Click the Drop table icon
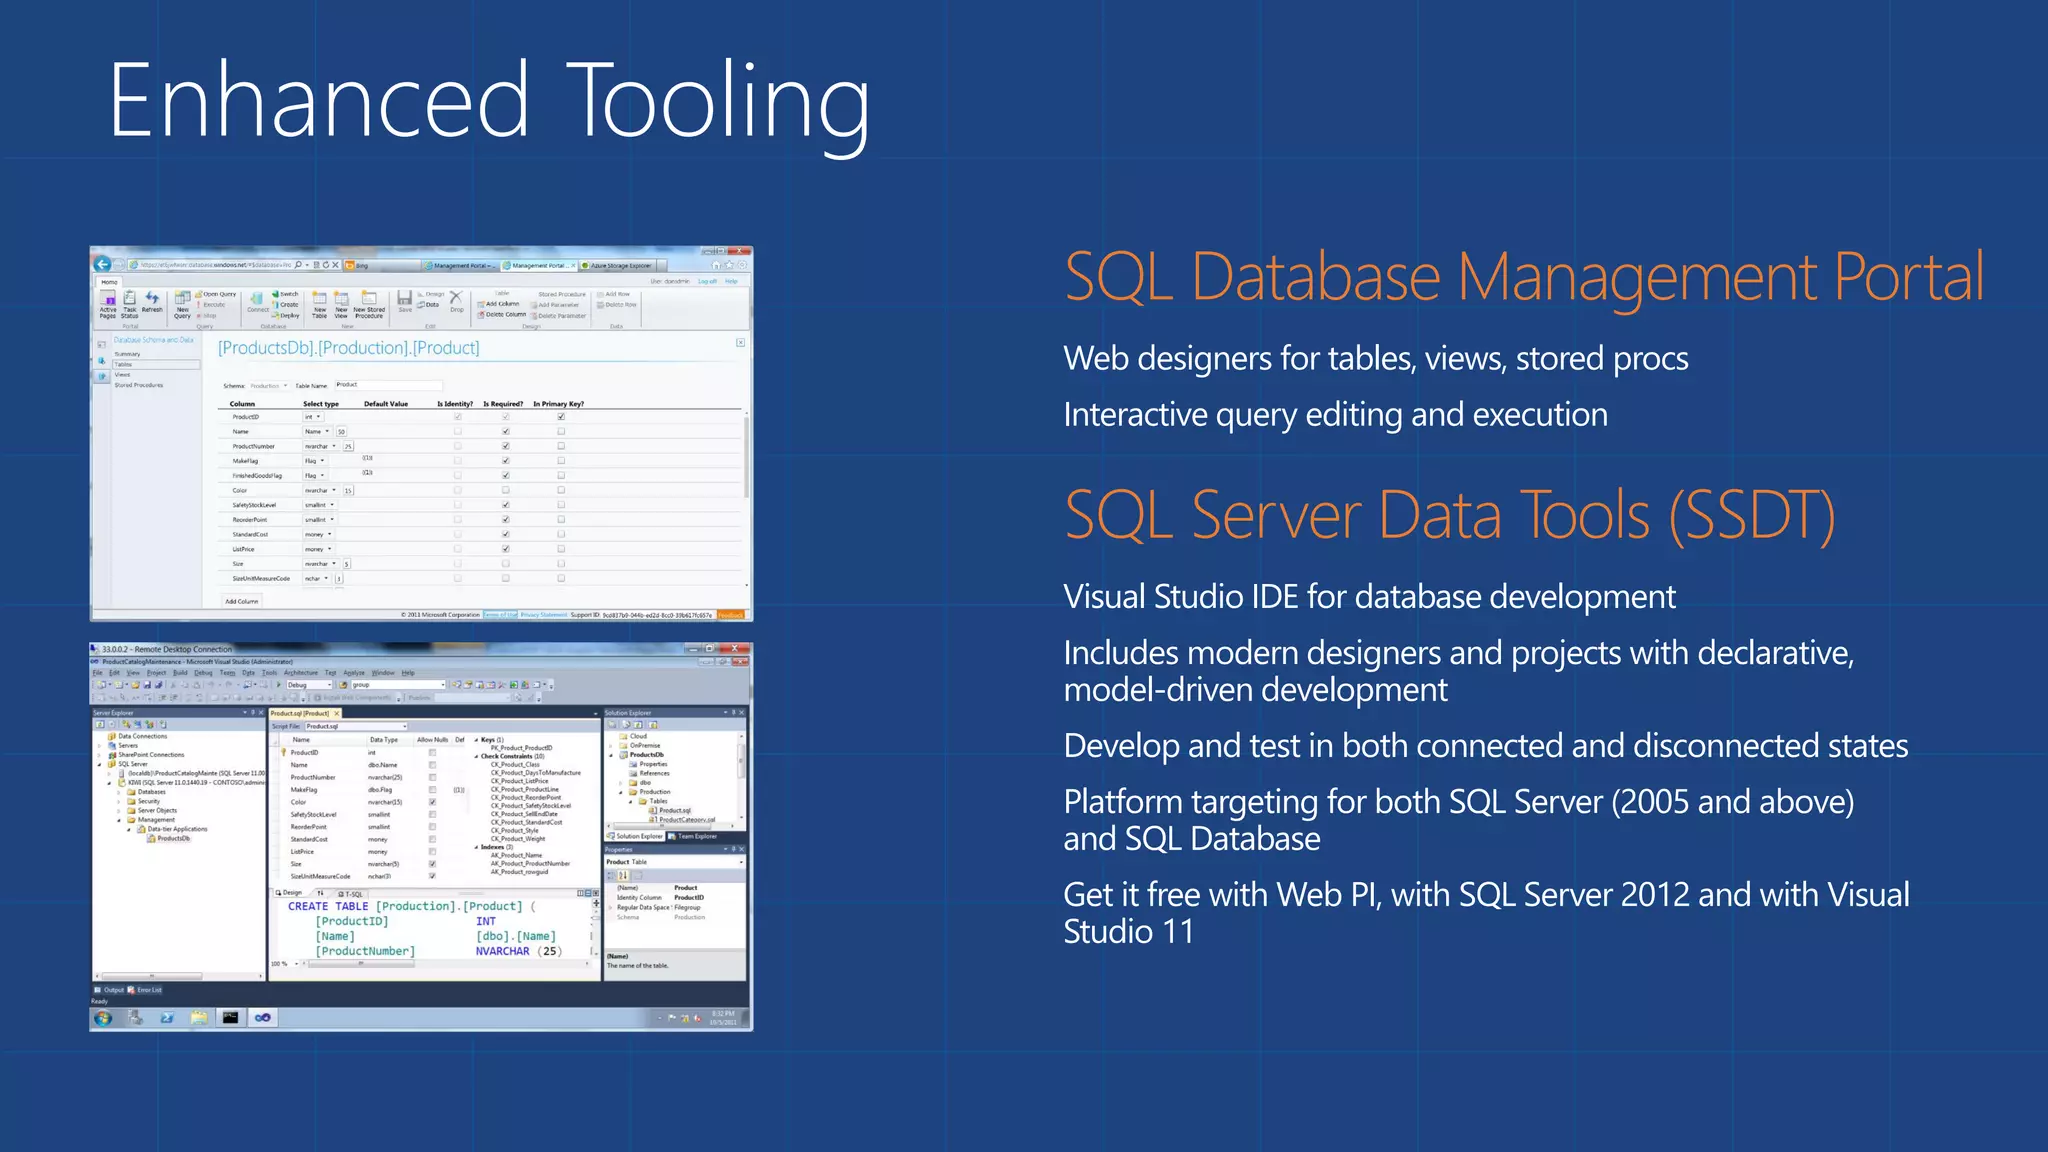The width and height of the screenshot is (2048, 1152). 456,301
